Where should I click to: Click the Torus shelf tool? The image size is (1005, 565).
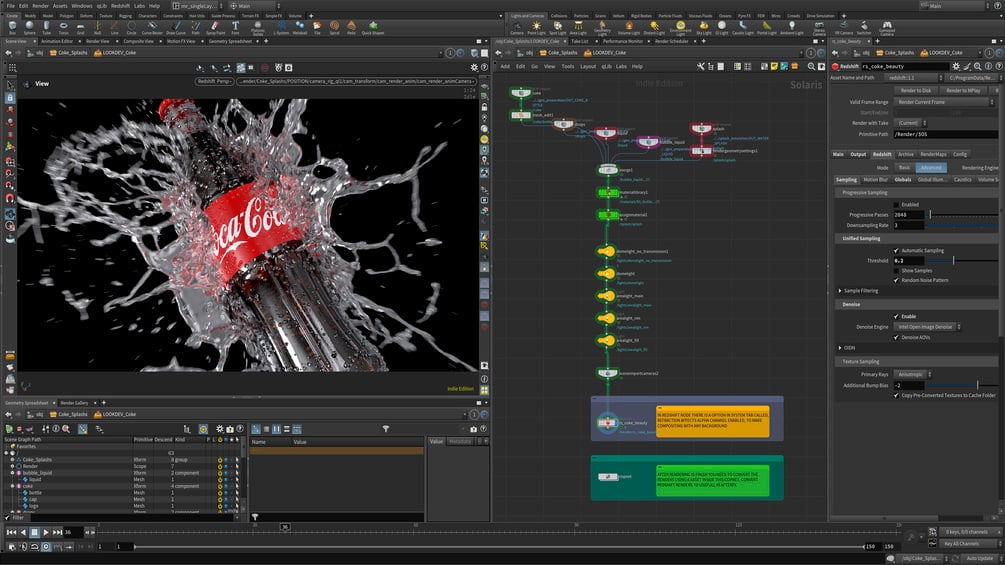[x=64, y=27]
